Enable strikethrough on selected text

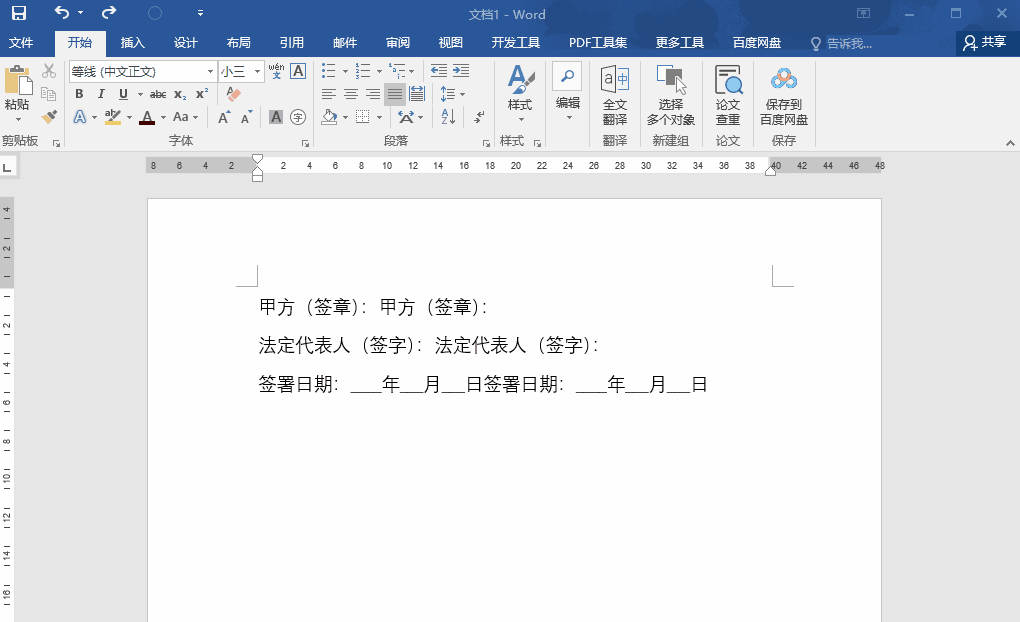coord(158,93)
